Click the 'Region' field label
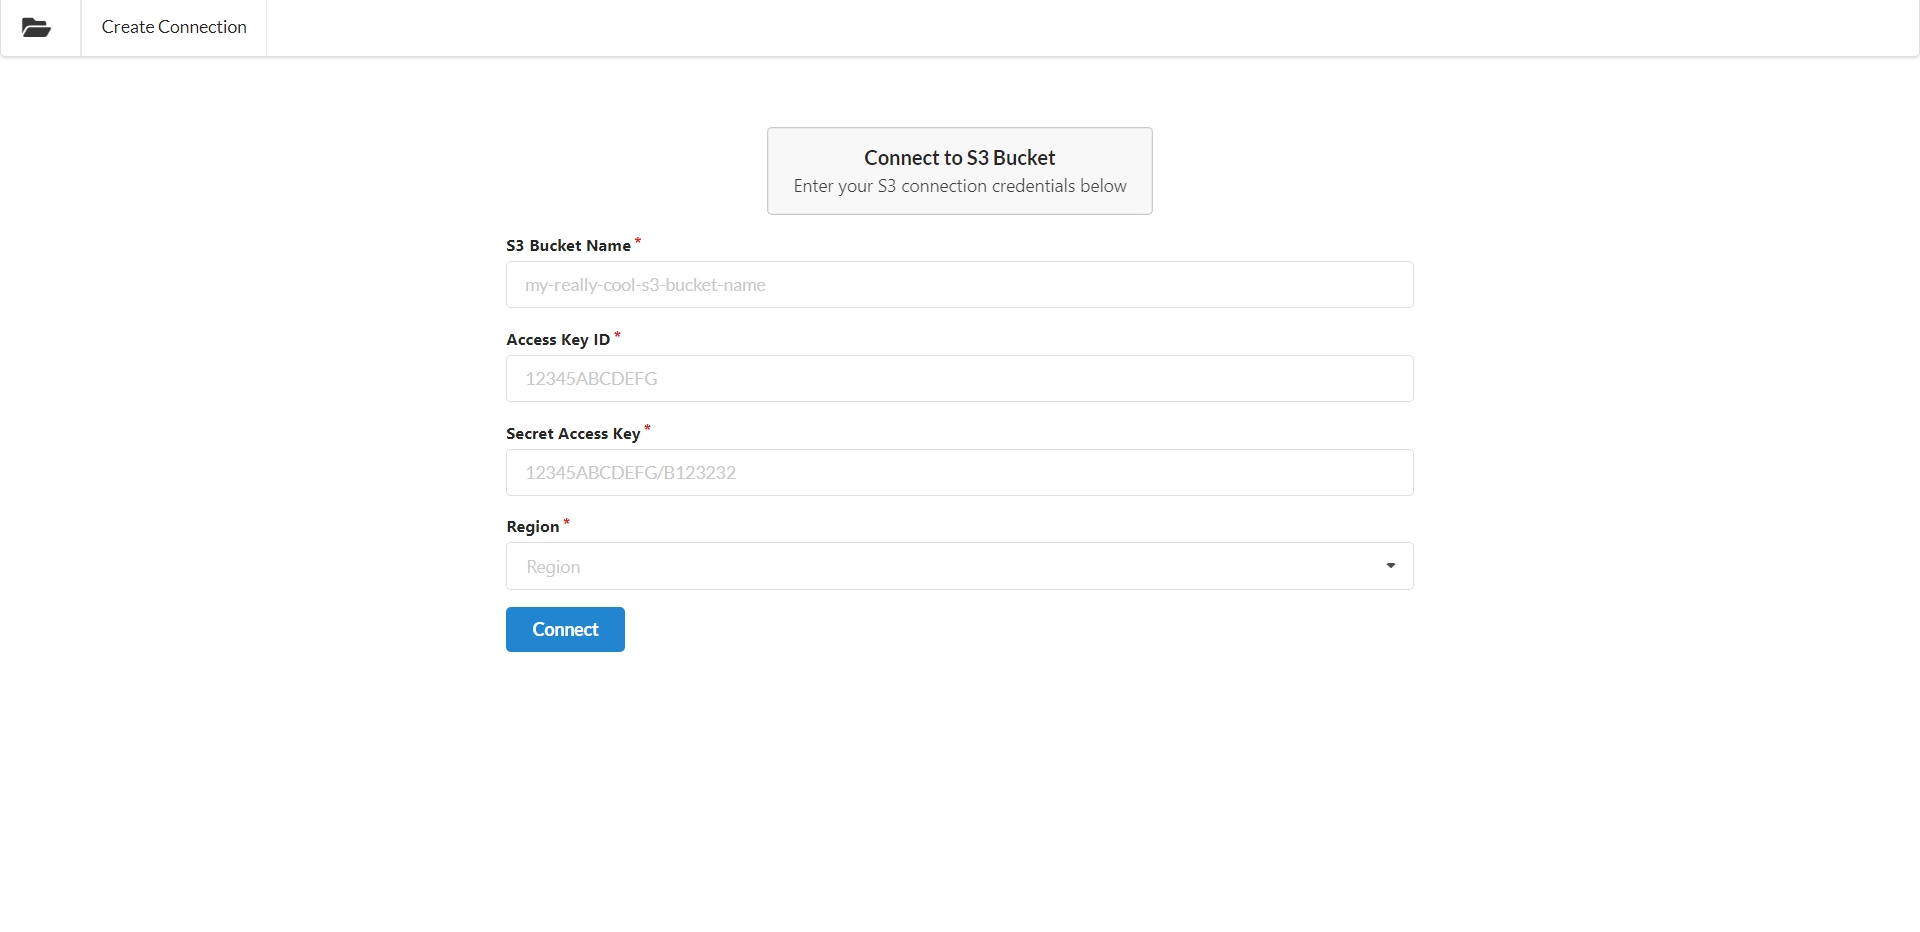 click(533, 527)
